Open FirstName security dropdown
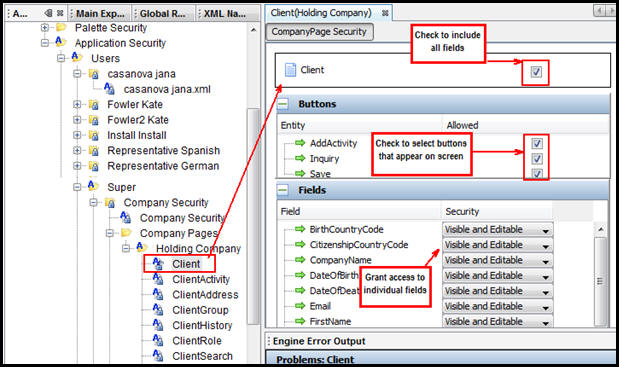Image resolution: width=619 pixels, height=367 pixels. pyautogui.click(x=497, y=321)
